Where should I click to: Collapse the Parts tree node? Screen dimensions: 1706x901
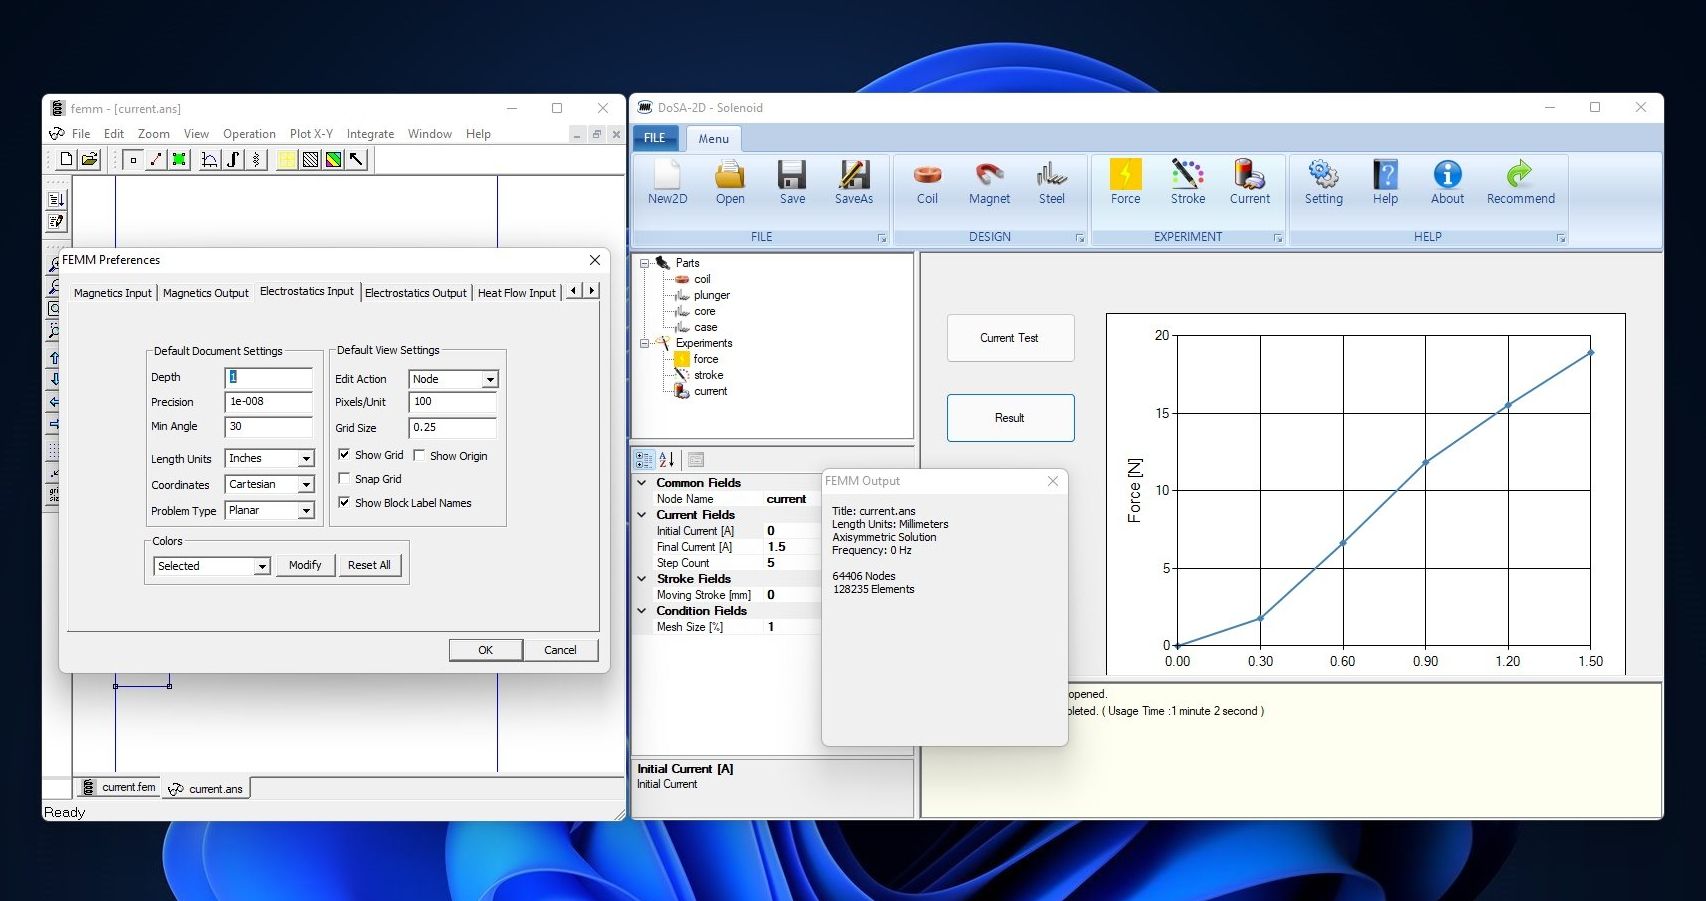645,263
